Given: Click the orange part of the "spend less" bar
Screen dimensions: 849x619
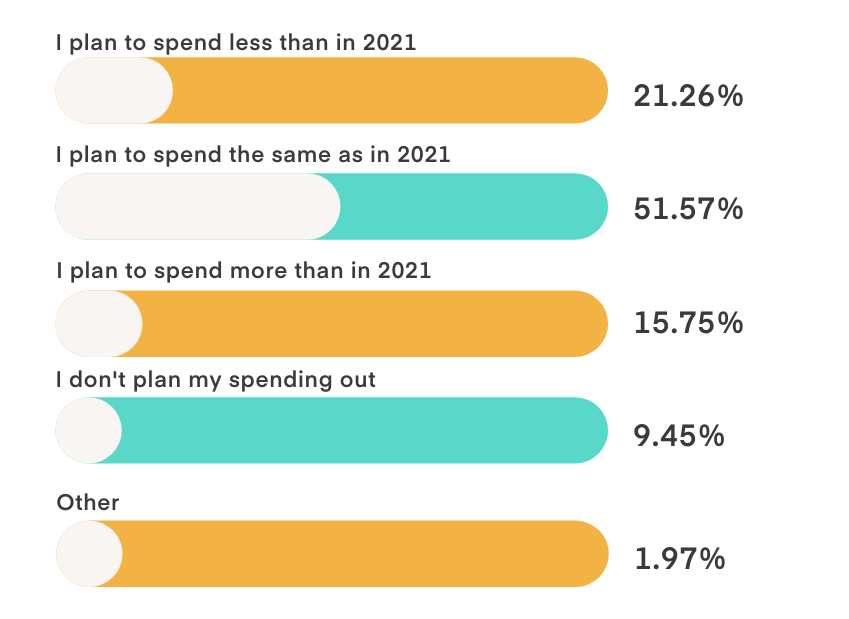Looking at the screenshot, I should tap(390, 91).
